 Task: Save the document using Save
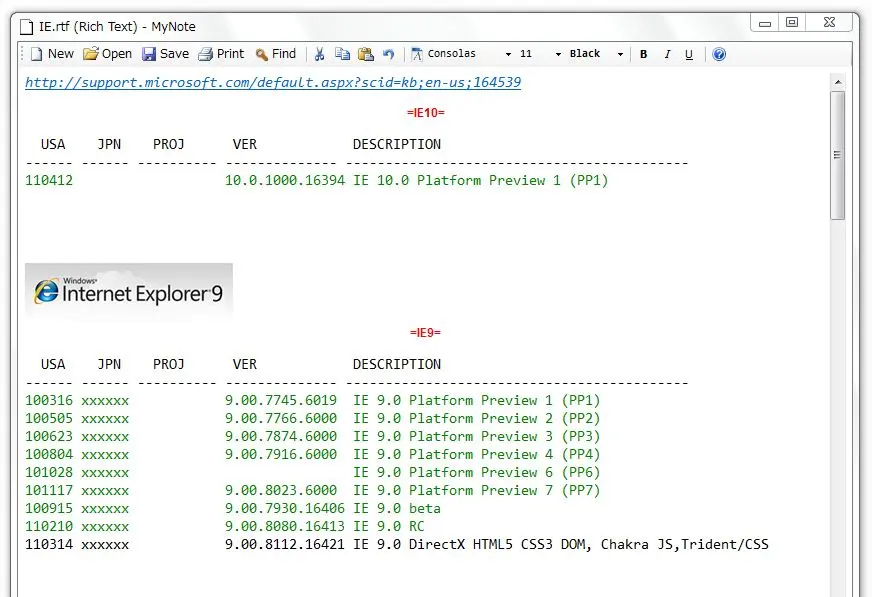click(x=165, y=54)
